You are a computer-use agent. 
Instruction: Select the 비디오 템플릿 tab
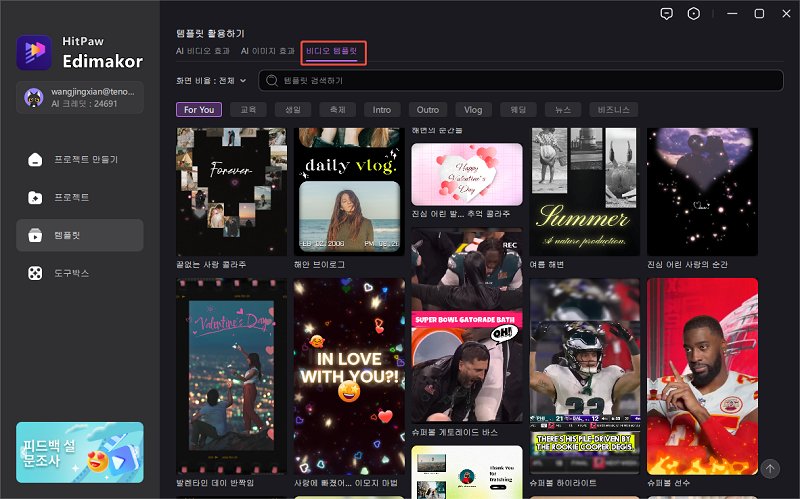click(332, 51)
